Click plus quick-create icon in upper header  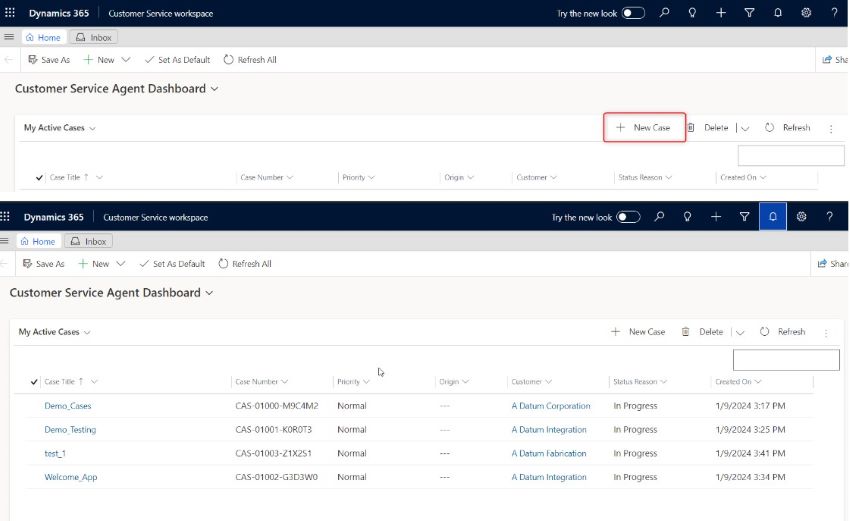point(721,12)
